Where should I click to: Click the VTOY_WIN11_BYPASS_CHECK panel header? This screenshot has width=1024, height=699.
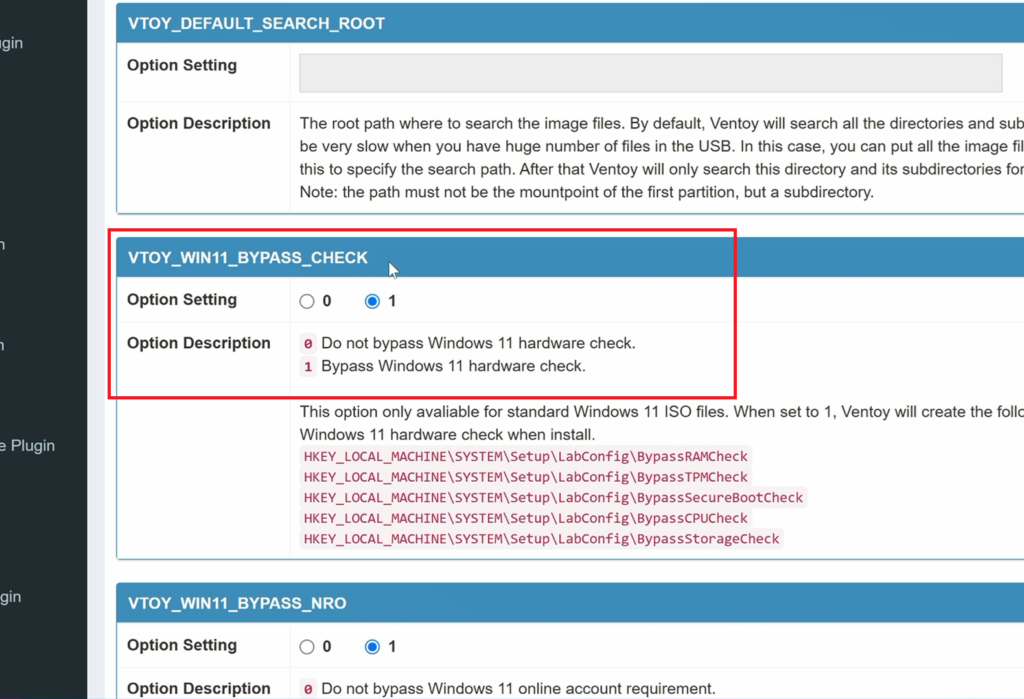click(569, 257)
